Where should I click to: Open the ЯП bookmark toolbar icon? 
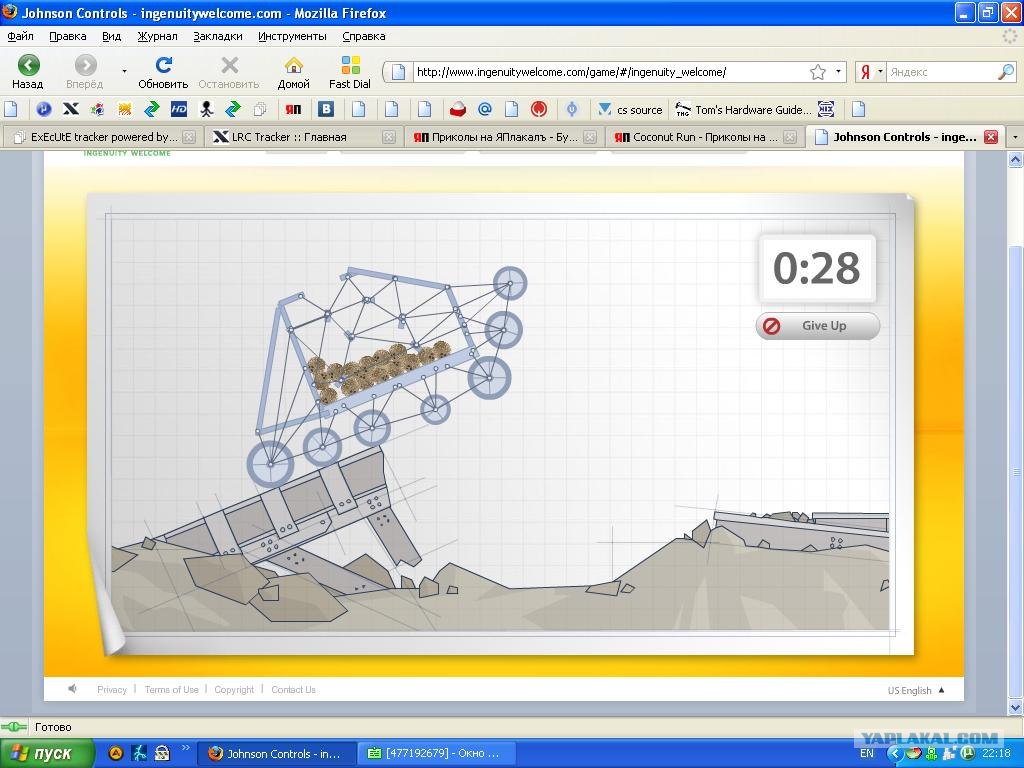pyautogui.click(x=293, y=110)
